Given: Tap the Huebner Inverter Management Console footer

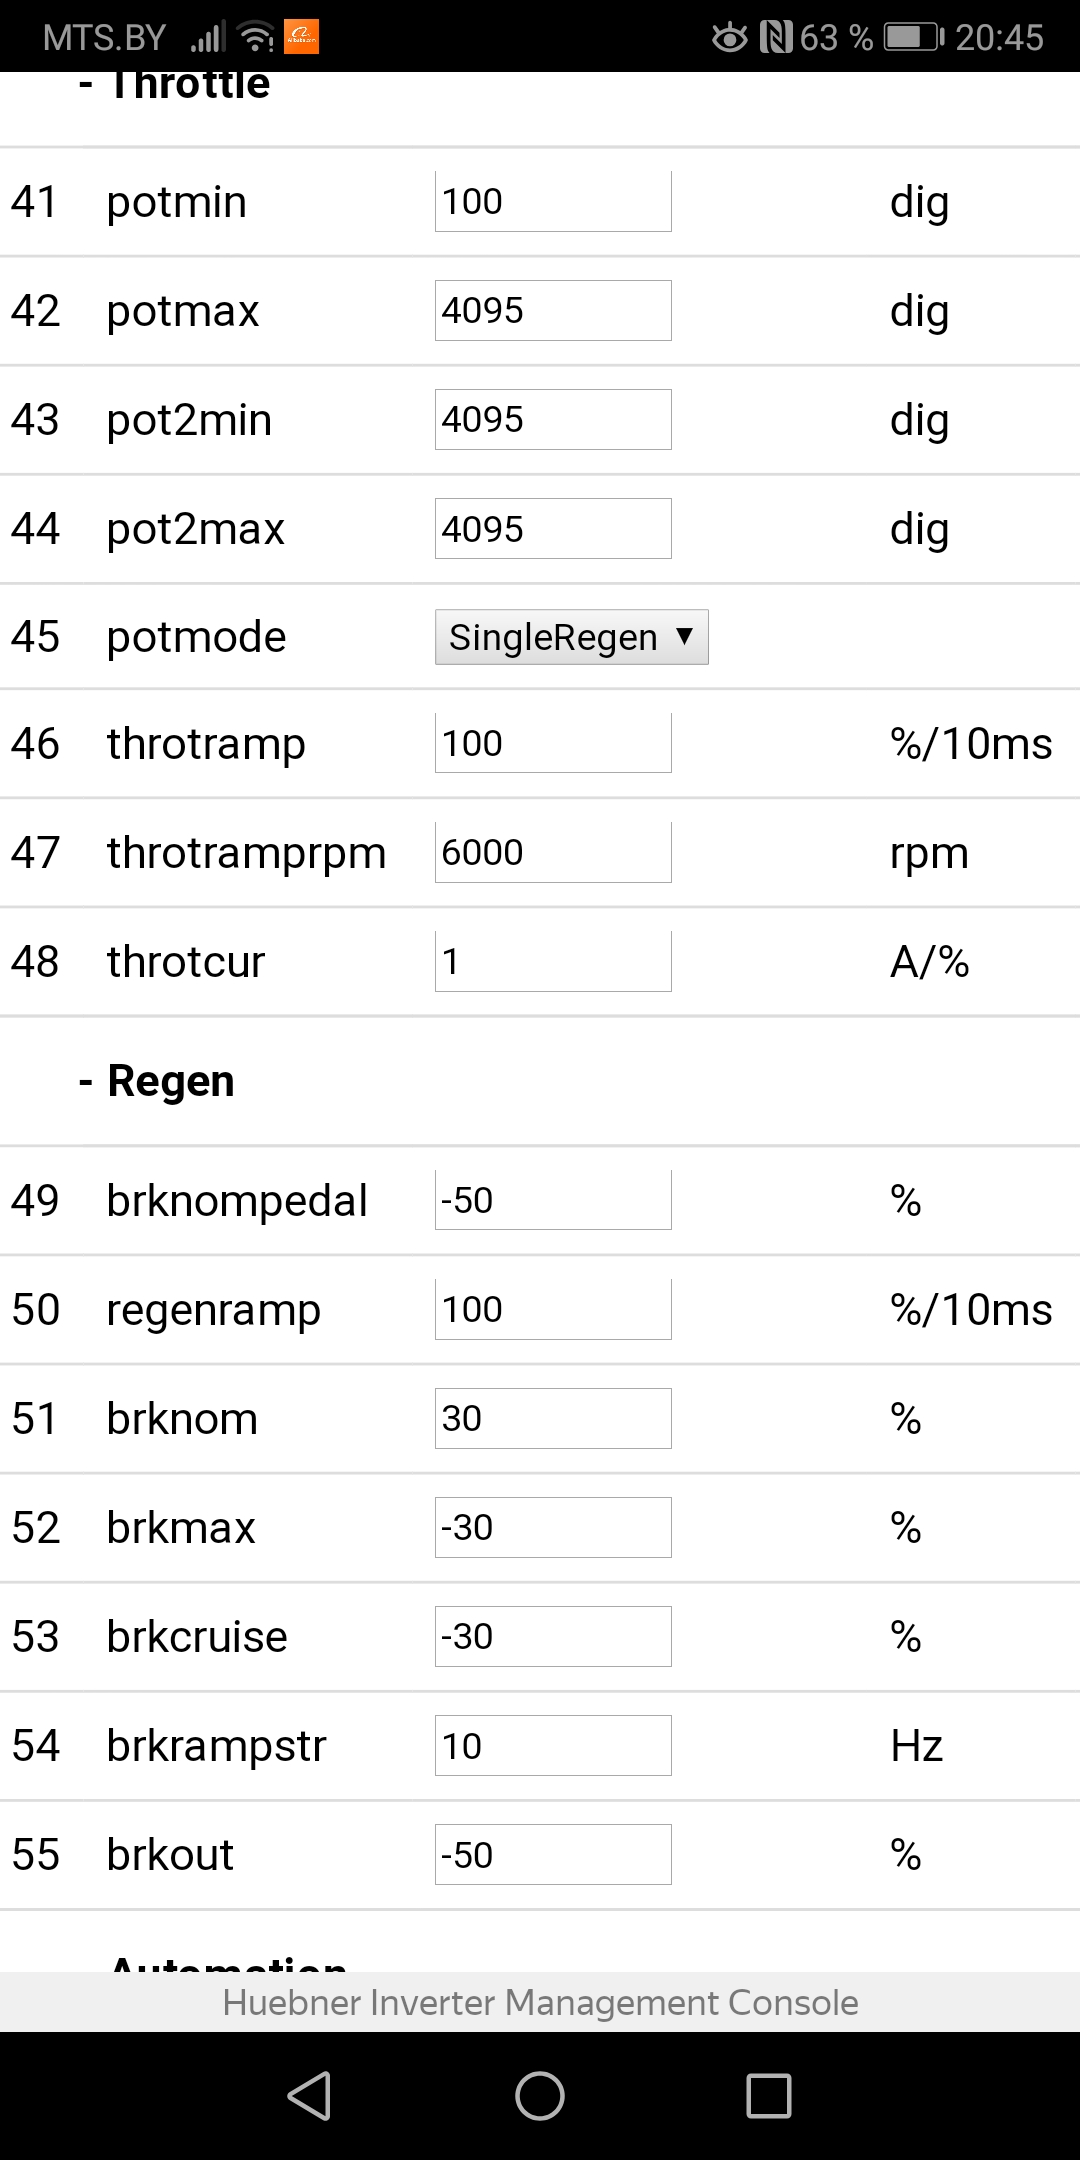Looking at the screenshot, I should [x=540, y=2002].
